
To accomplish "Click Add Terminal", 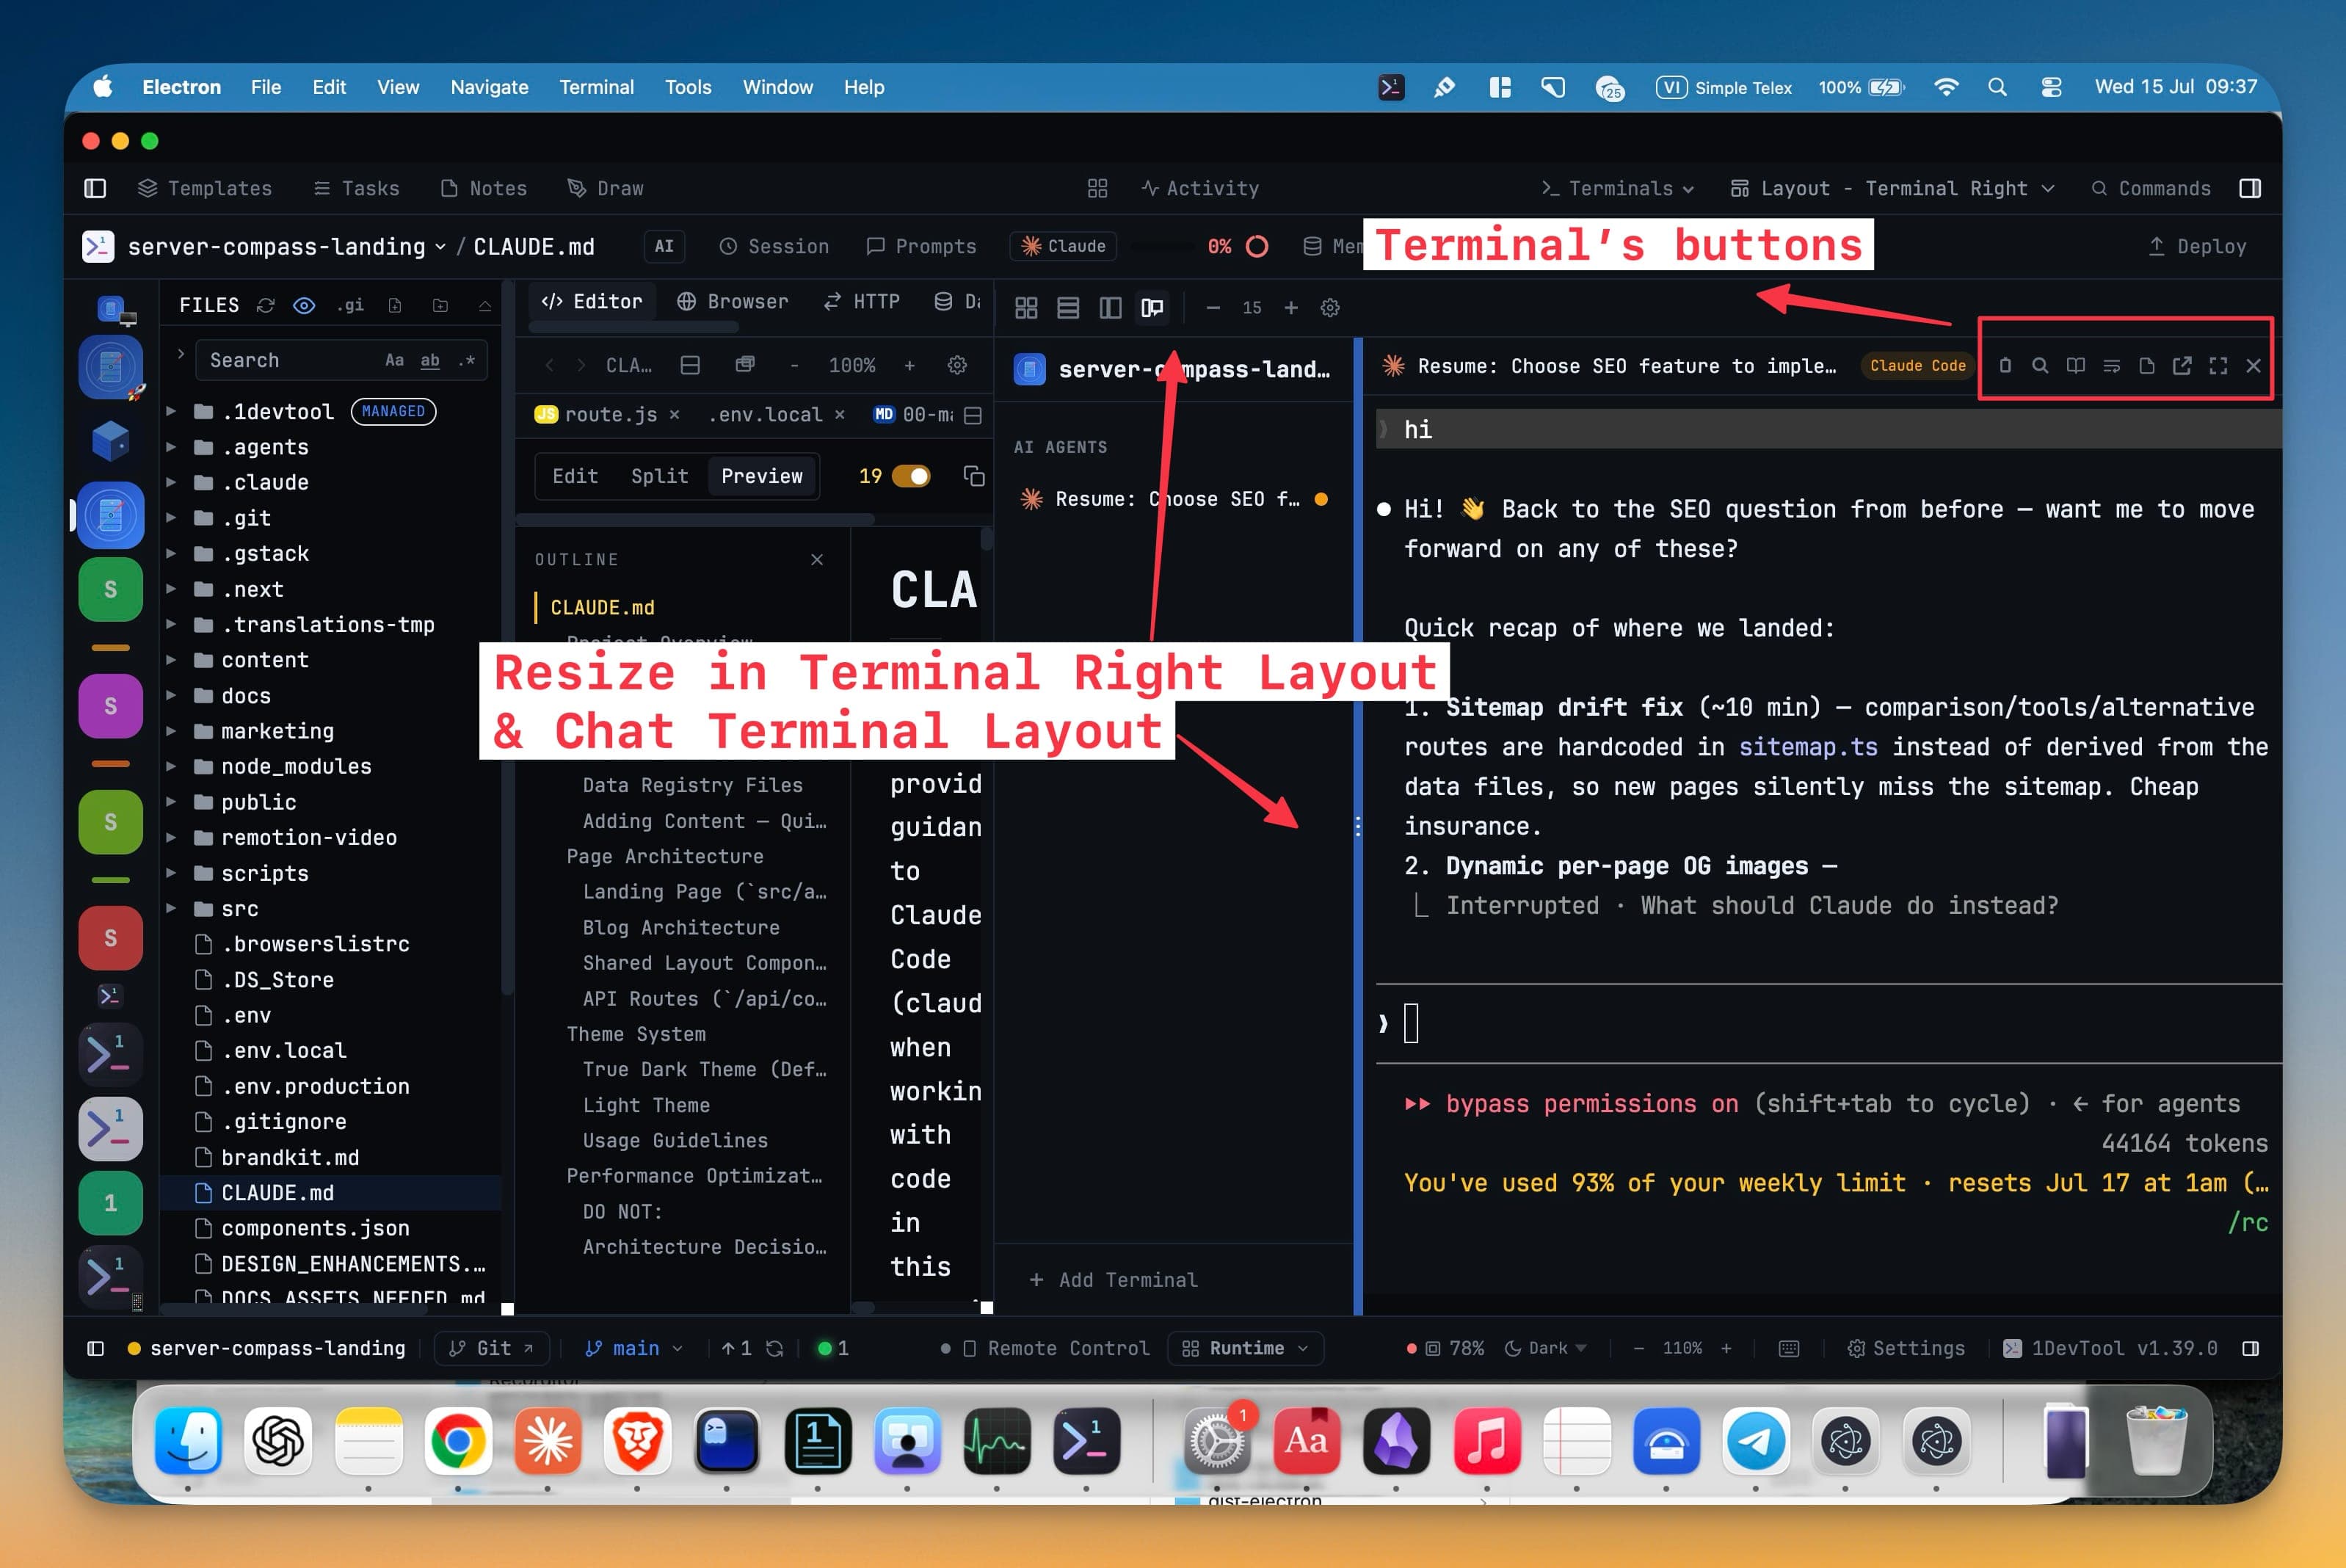I will pos(1113,1280).
